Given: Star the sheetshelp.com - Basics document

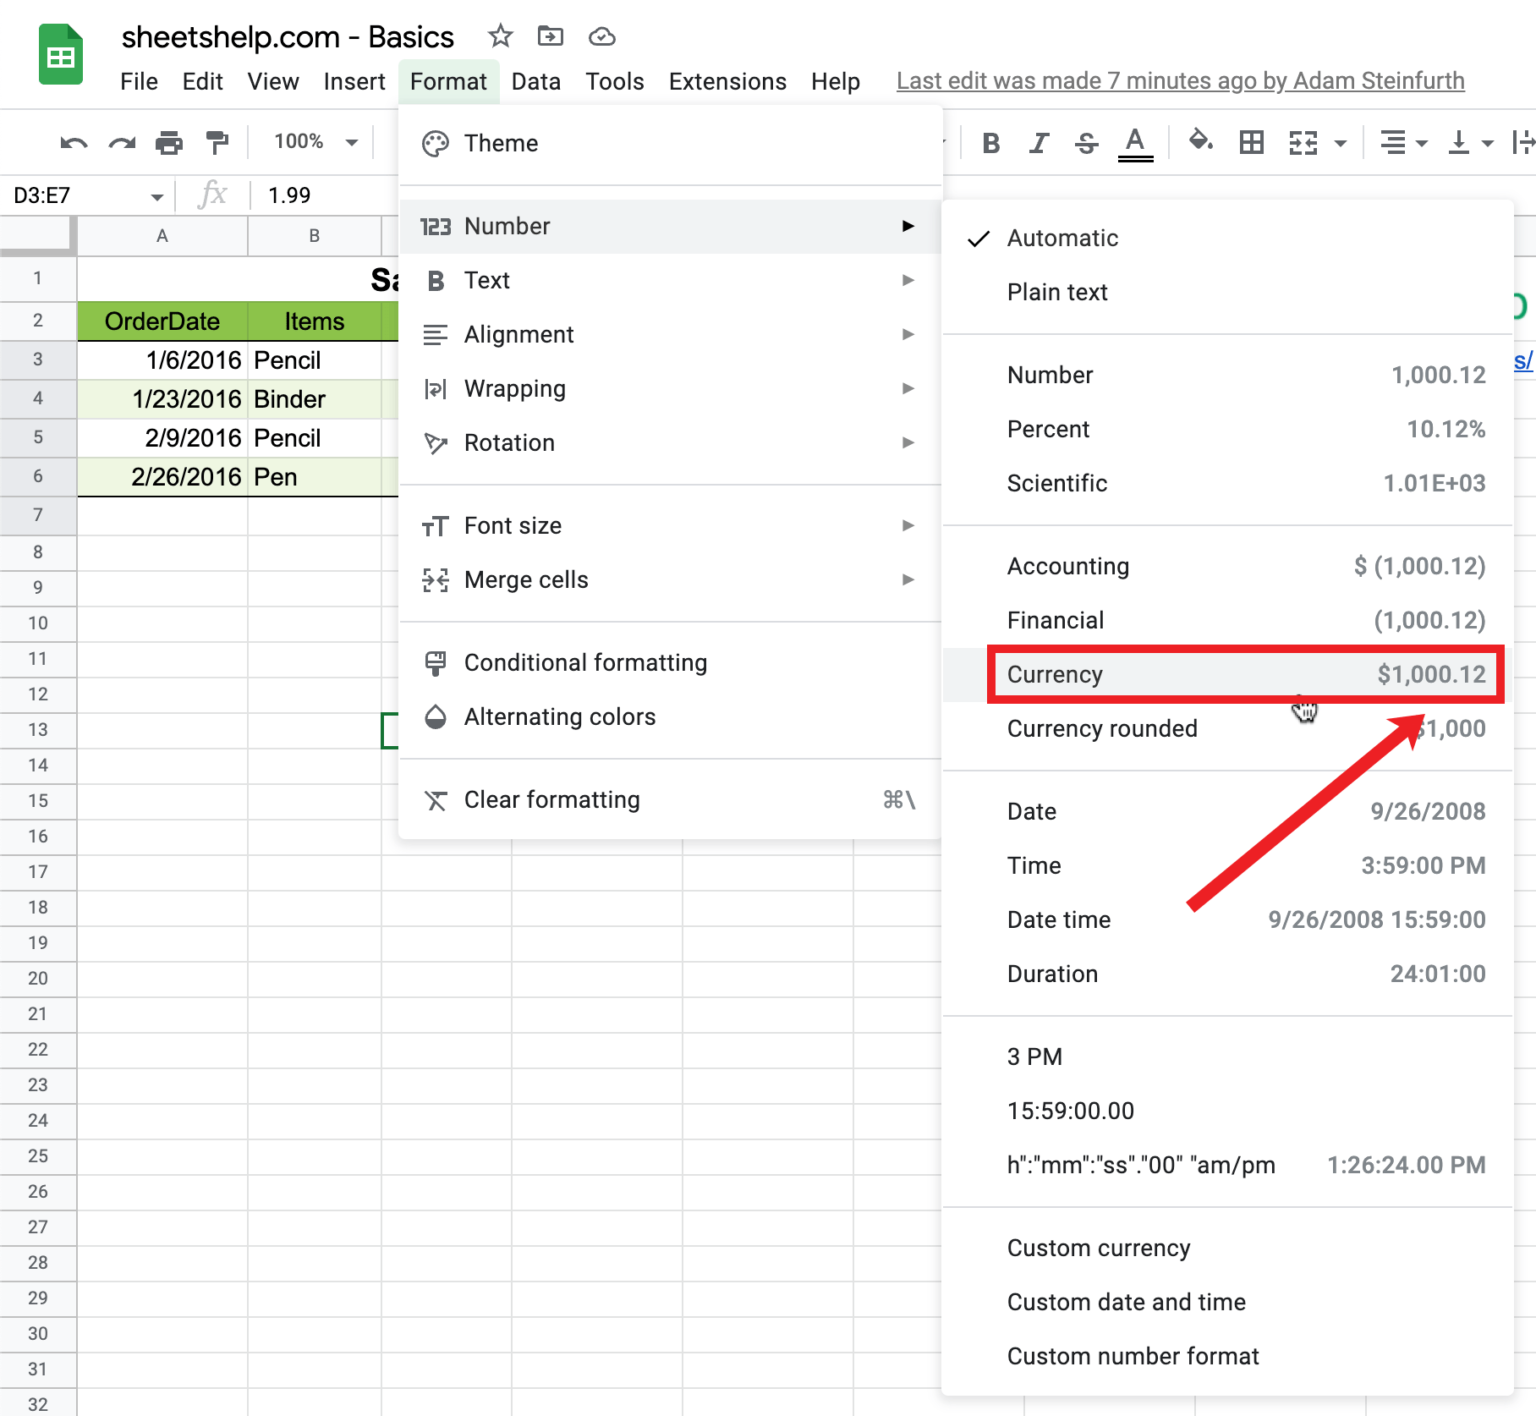Looking at the screenshot, I should pos(500,36).
